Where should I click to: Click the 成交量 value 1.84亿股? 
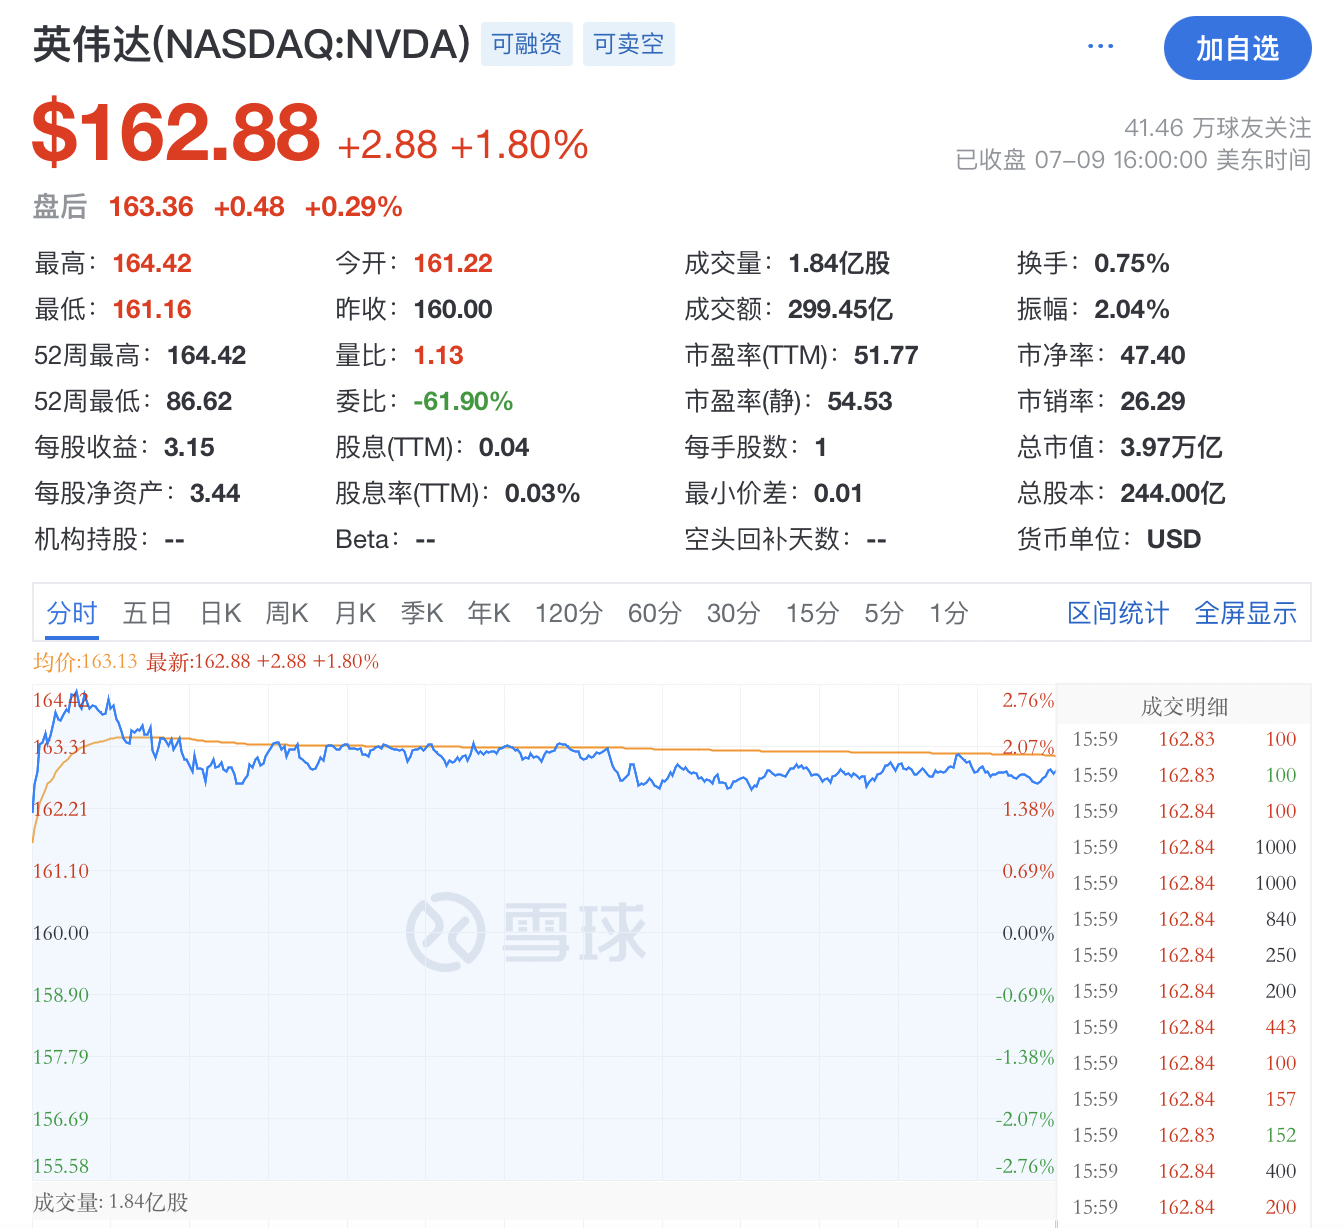tap(839, 263)
